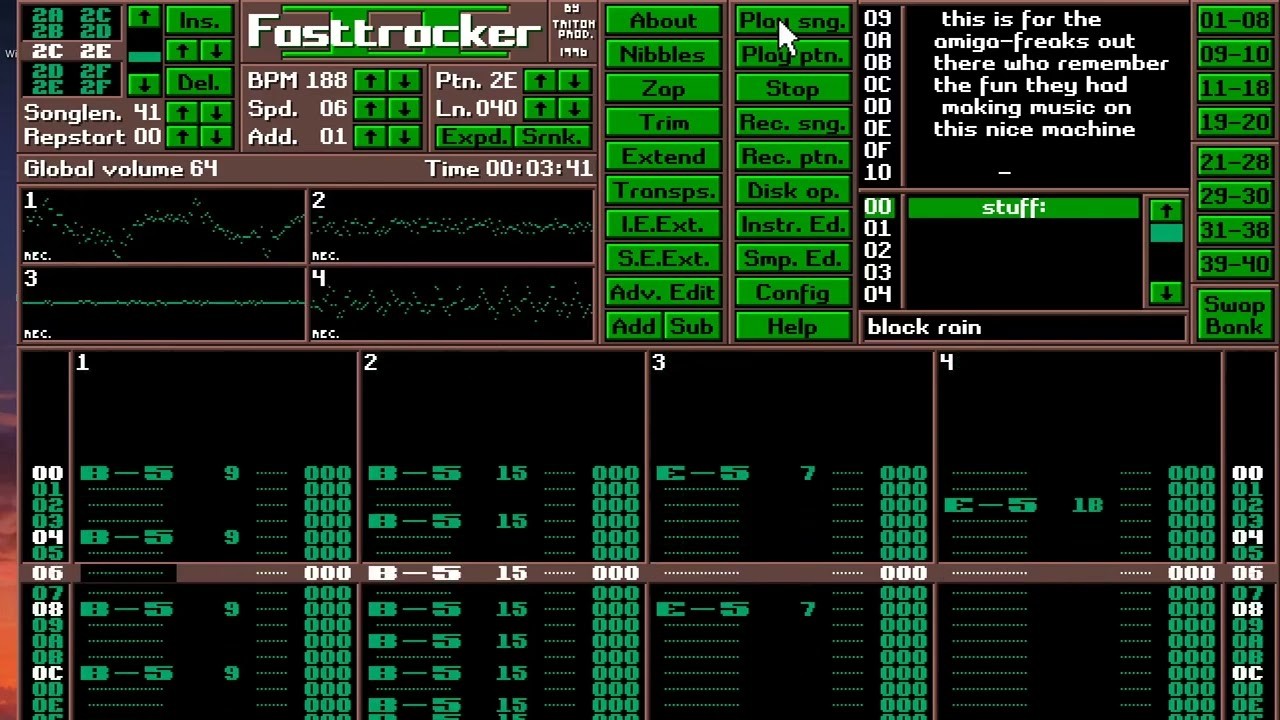
Task: Click Ins. to insert a song position
Action: click(199, 20)
